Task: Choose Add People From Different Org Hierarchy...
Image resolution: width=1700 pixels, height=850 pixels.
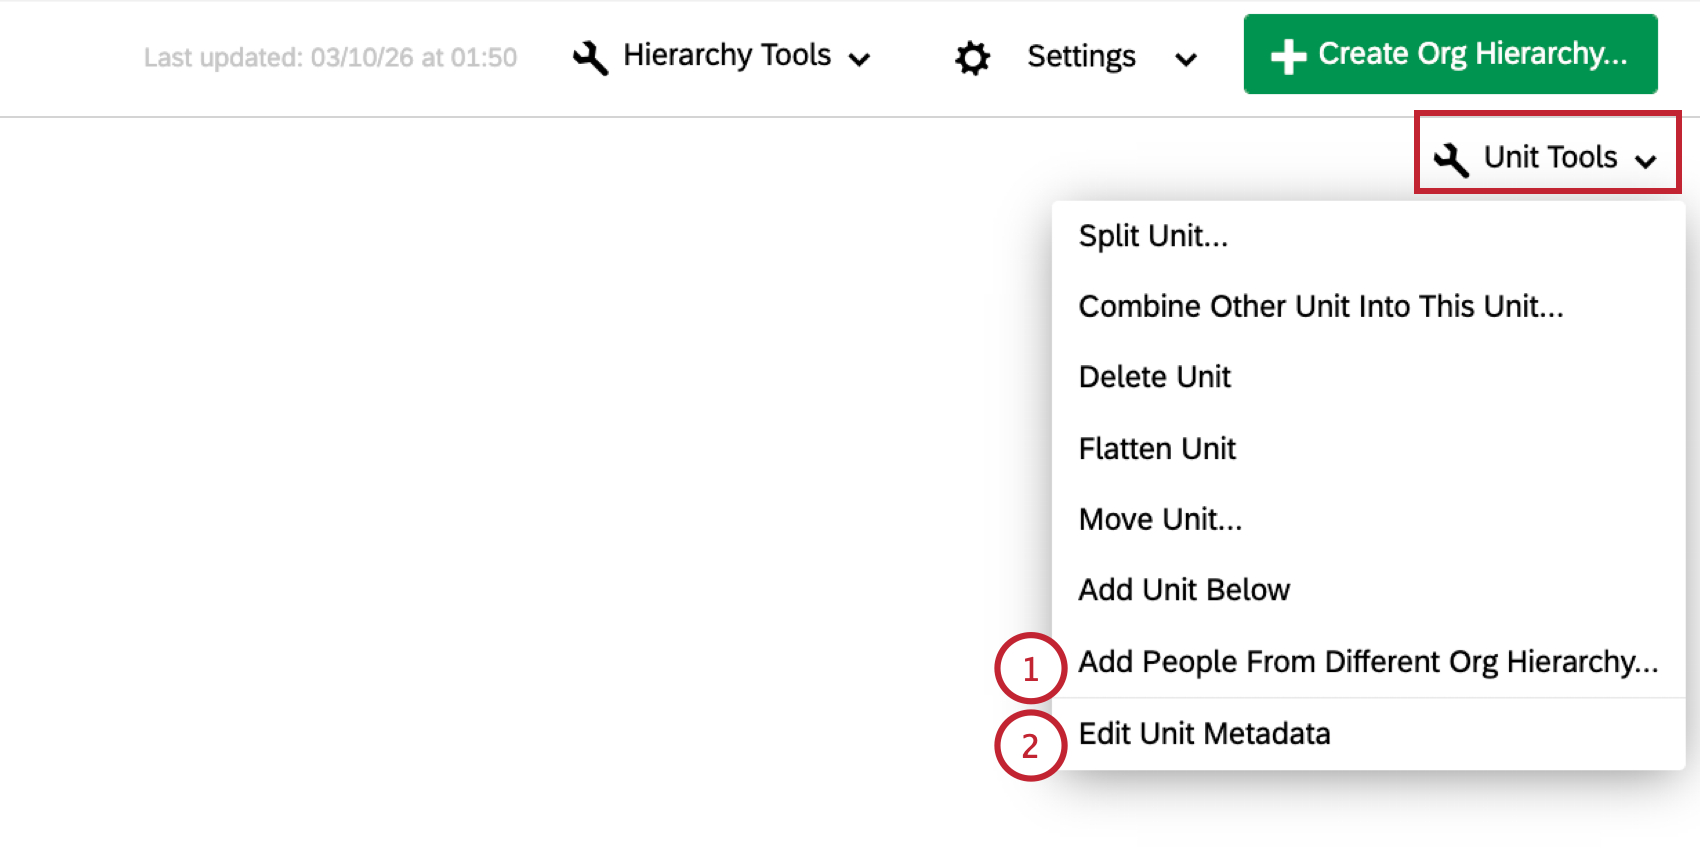Action: coord(1368,662)
